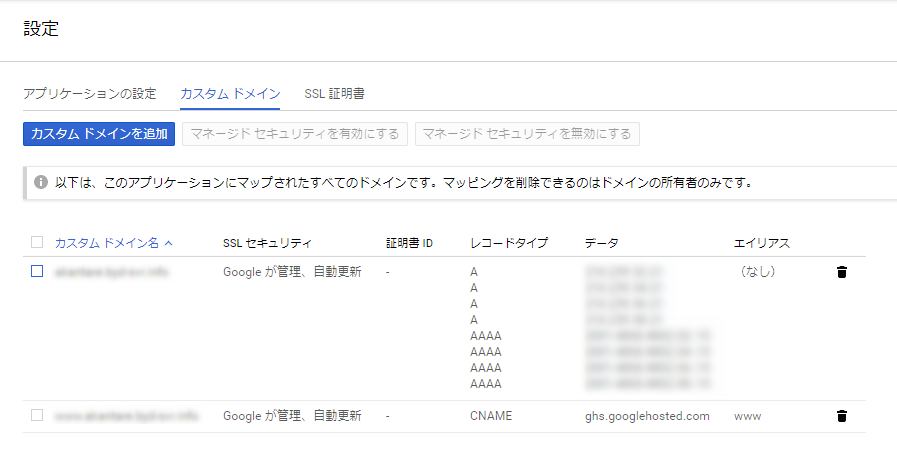
Task: Click the www alias cell
Action: point(748,417)
